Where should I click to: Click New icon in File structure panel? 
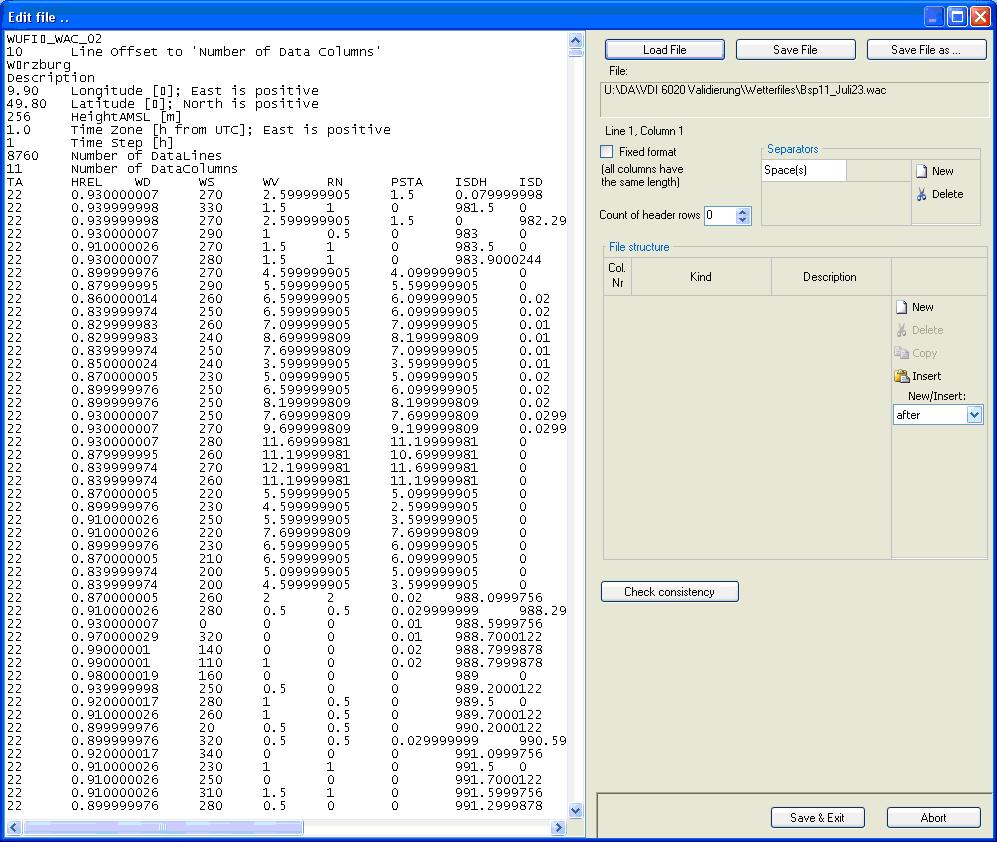click(901, 307)
